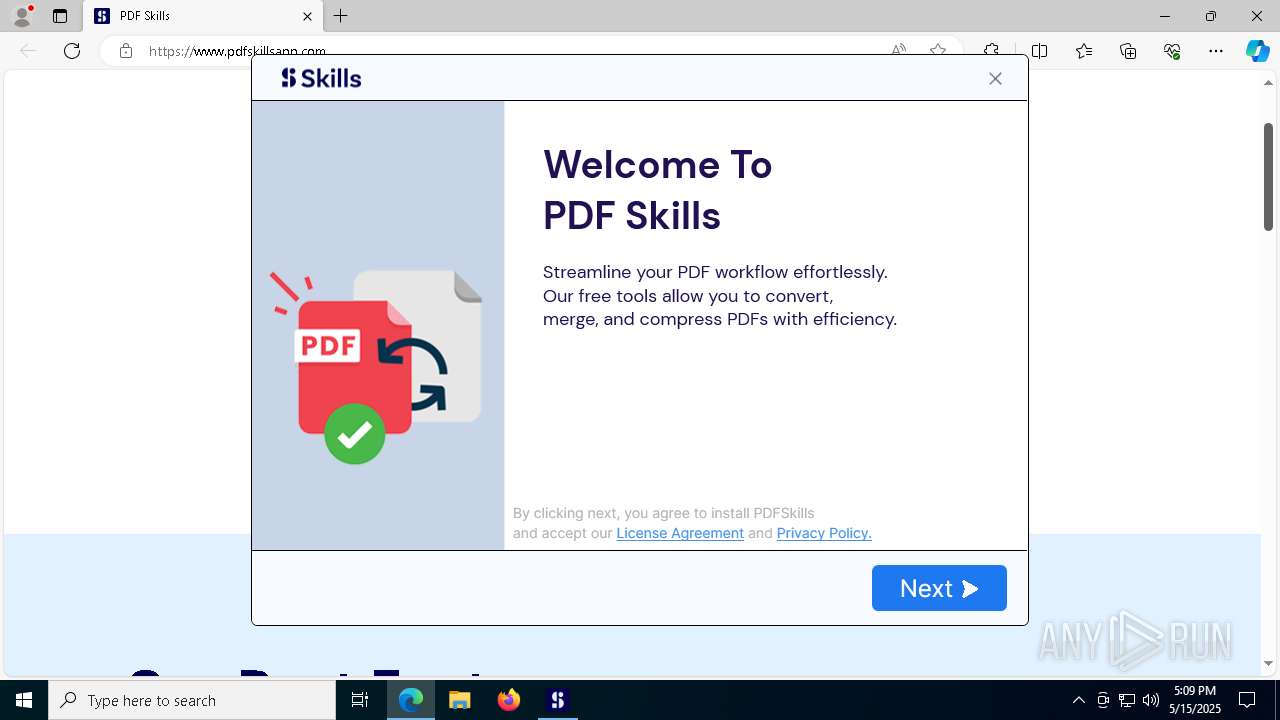This screenshot has height=720, width=1280.
Task: Open Browser essentials icon
Action: click(1172, 51)
